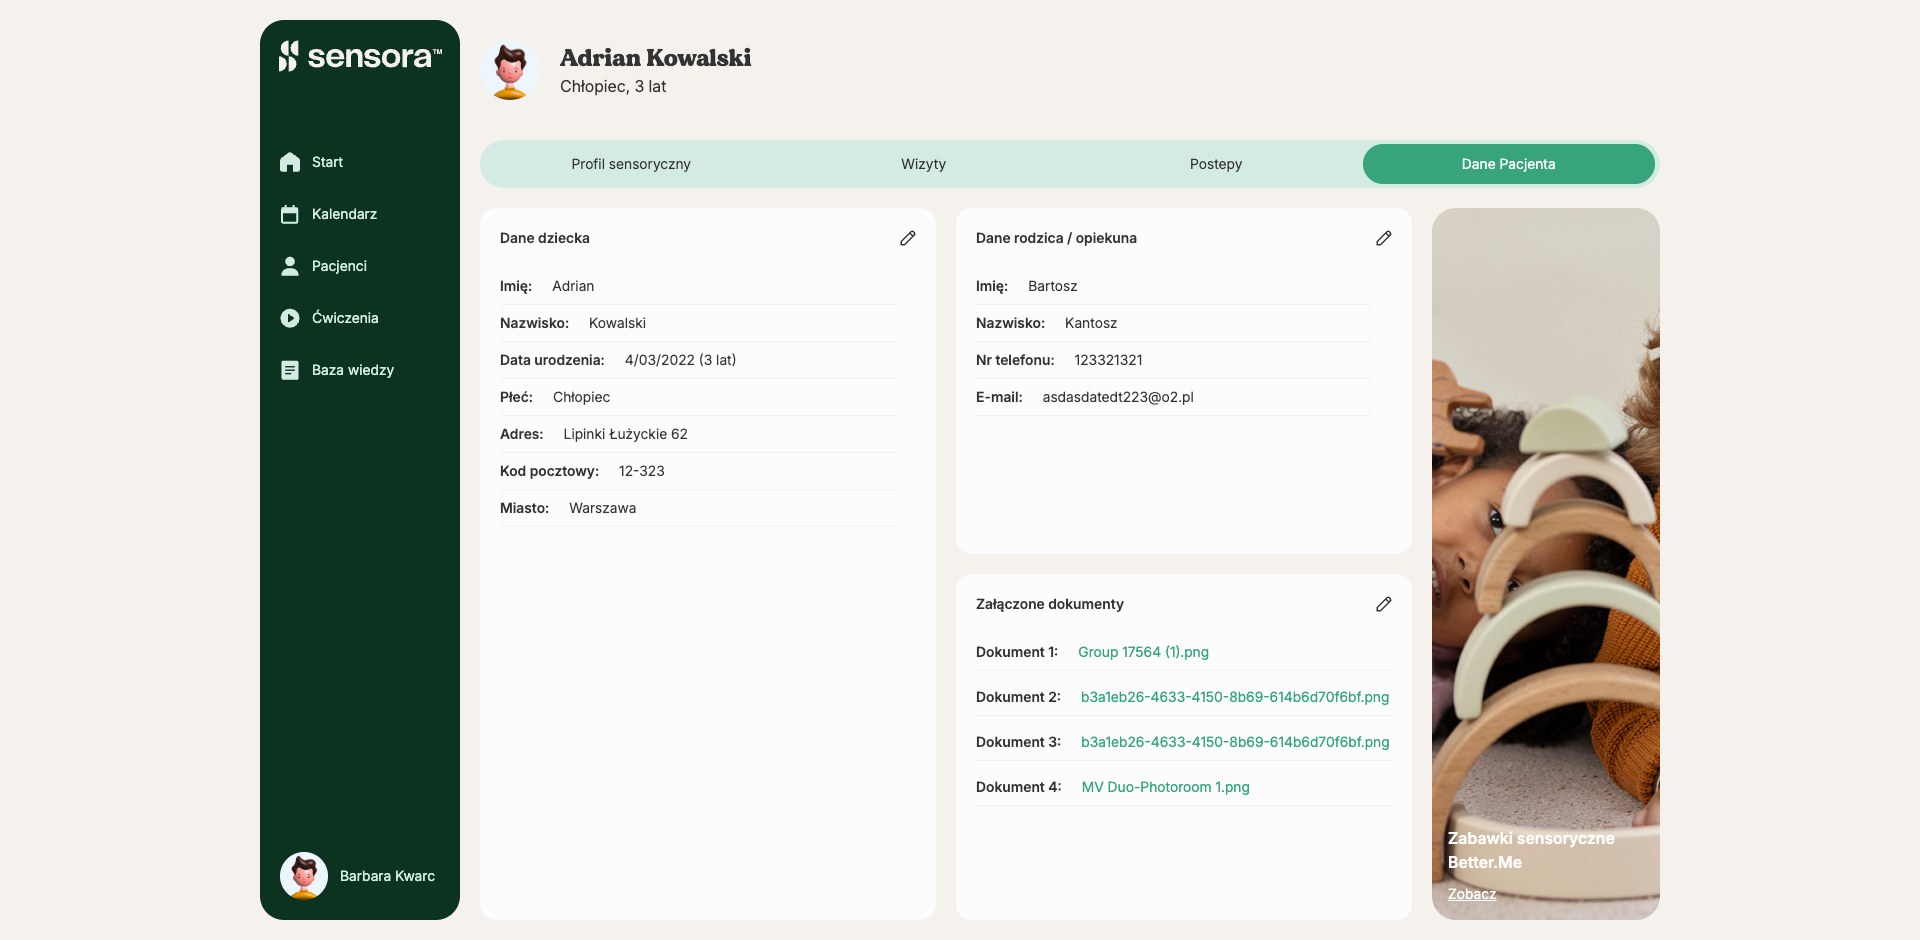Click the Płeć value Chłopiec
1920x940 pixels.
[x=581, y=397]
